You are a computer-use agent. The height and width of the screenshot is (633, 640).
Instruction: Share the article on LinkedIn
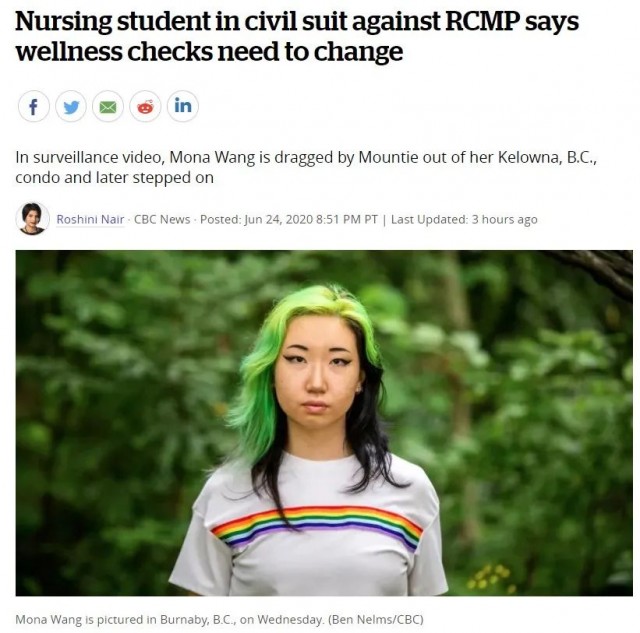coord(183,107)
